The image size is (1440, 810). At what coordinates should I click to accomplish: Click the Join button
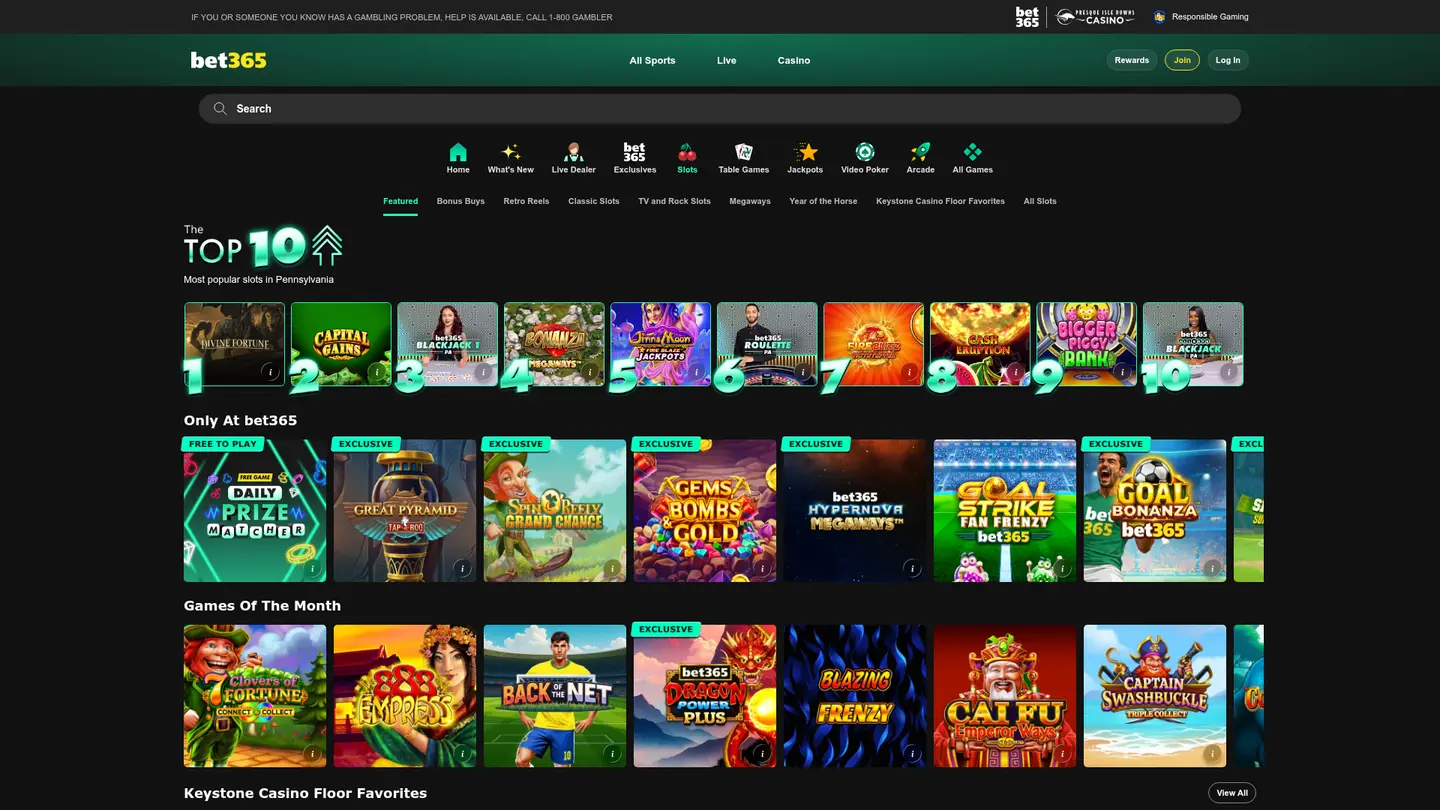(1182, 60)
